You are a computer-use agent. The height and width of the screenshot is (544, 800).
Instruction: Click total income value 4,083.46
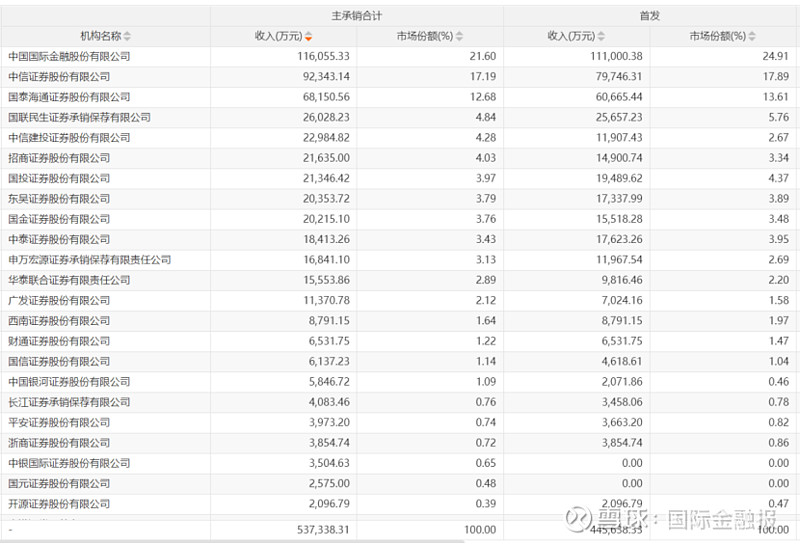click(329, 402)
